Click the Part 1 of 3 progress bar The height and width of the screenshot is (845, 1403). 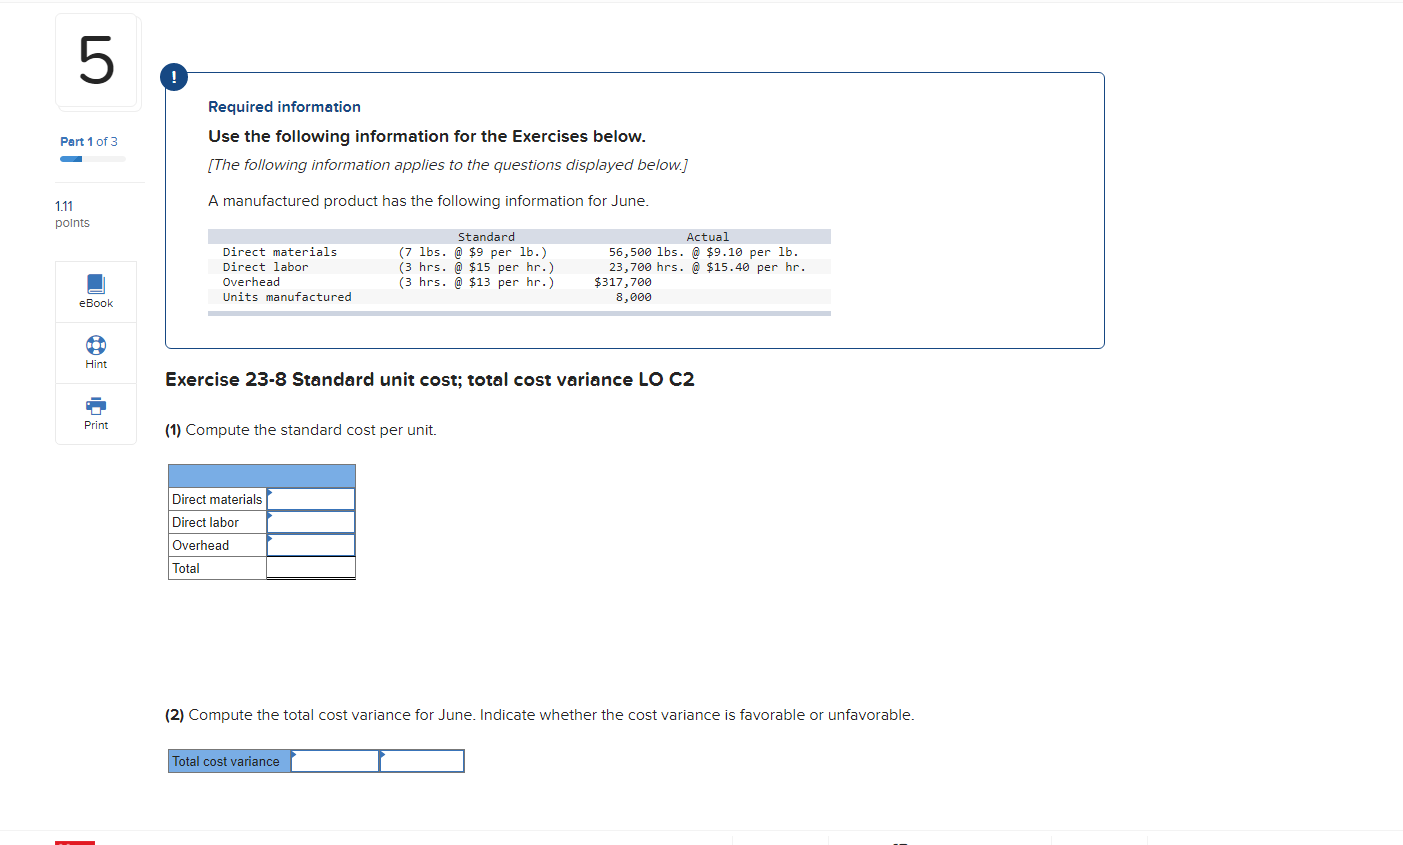(x=93, y=158)
